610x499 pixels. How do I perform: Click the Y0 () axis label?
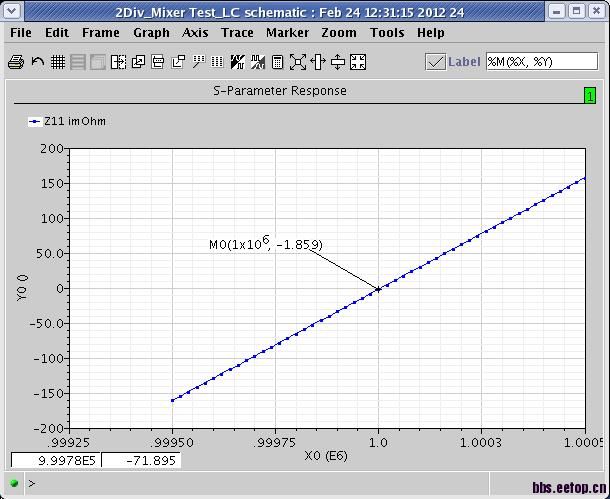(23, 287)
